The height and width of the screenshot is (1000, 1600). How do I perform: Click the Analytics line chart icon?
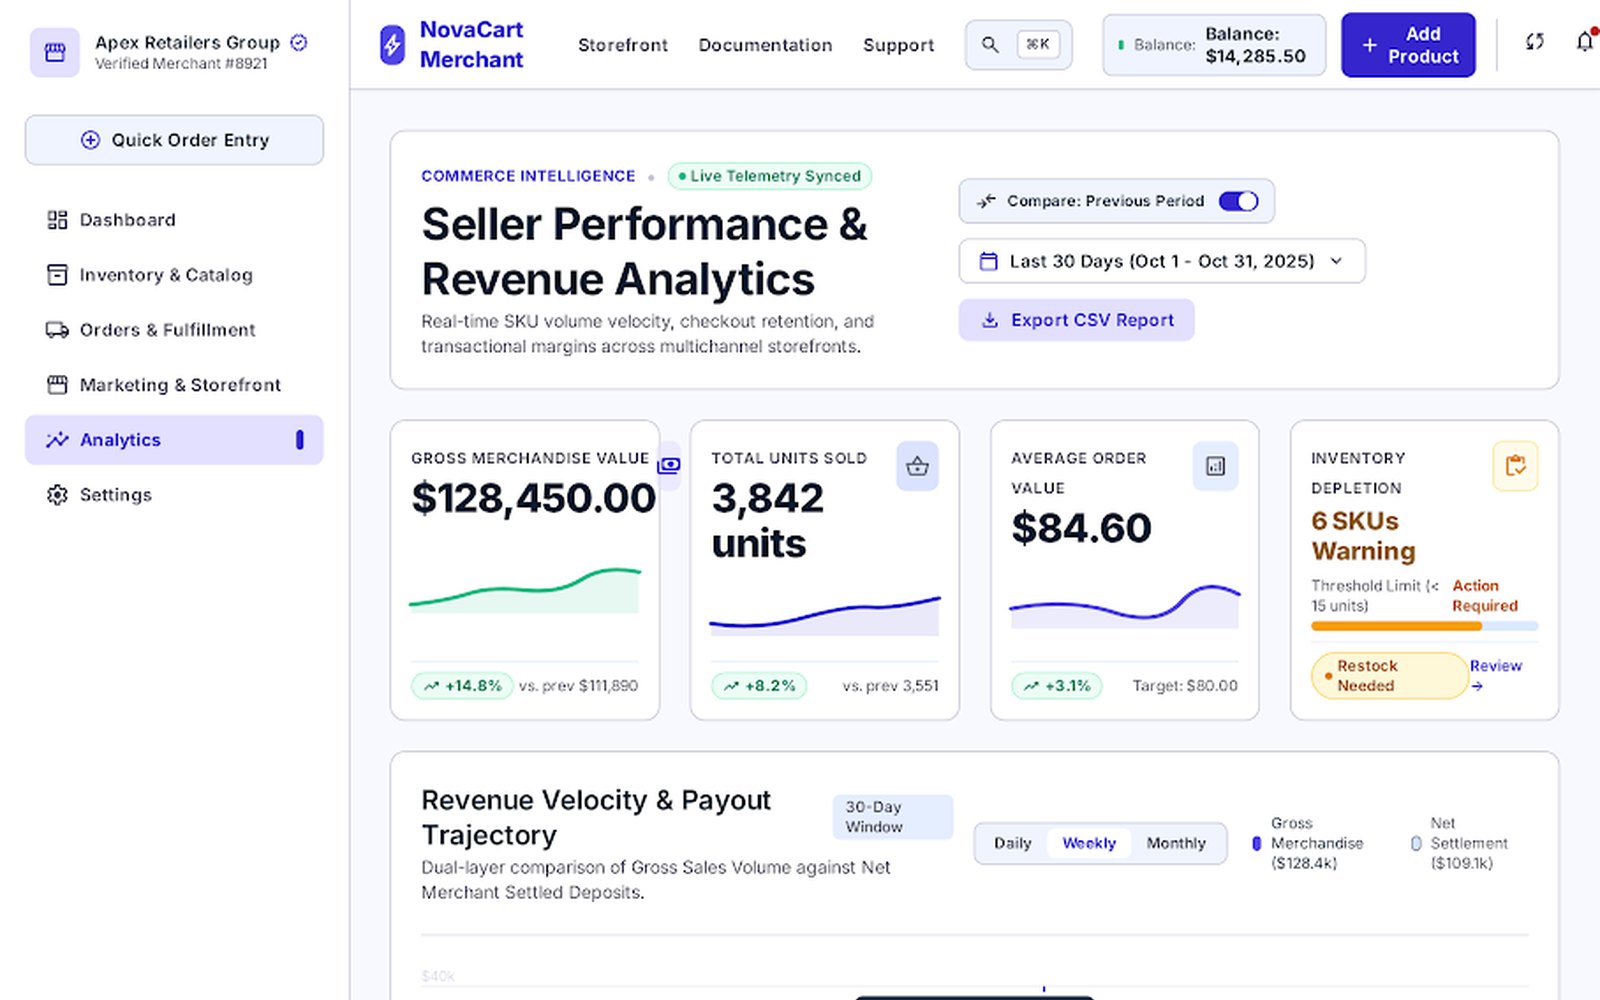(57, 440)
